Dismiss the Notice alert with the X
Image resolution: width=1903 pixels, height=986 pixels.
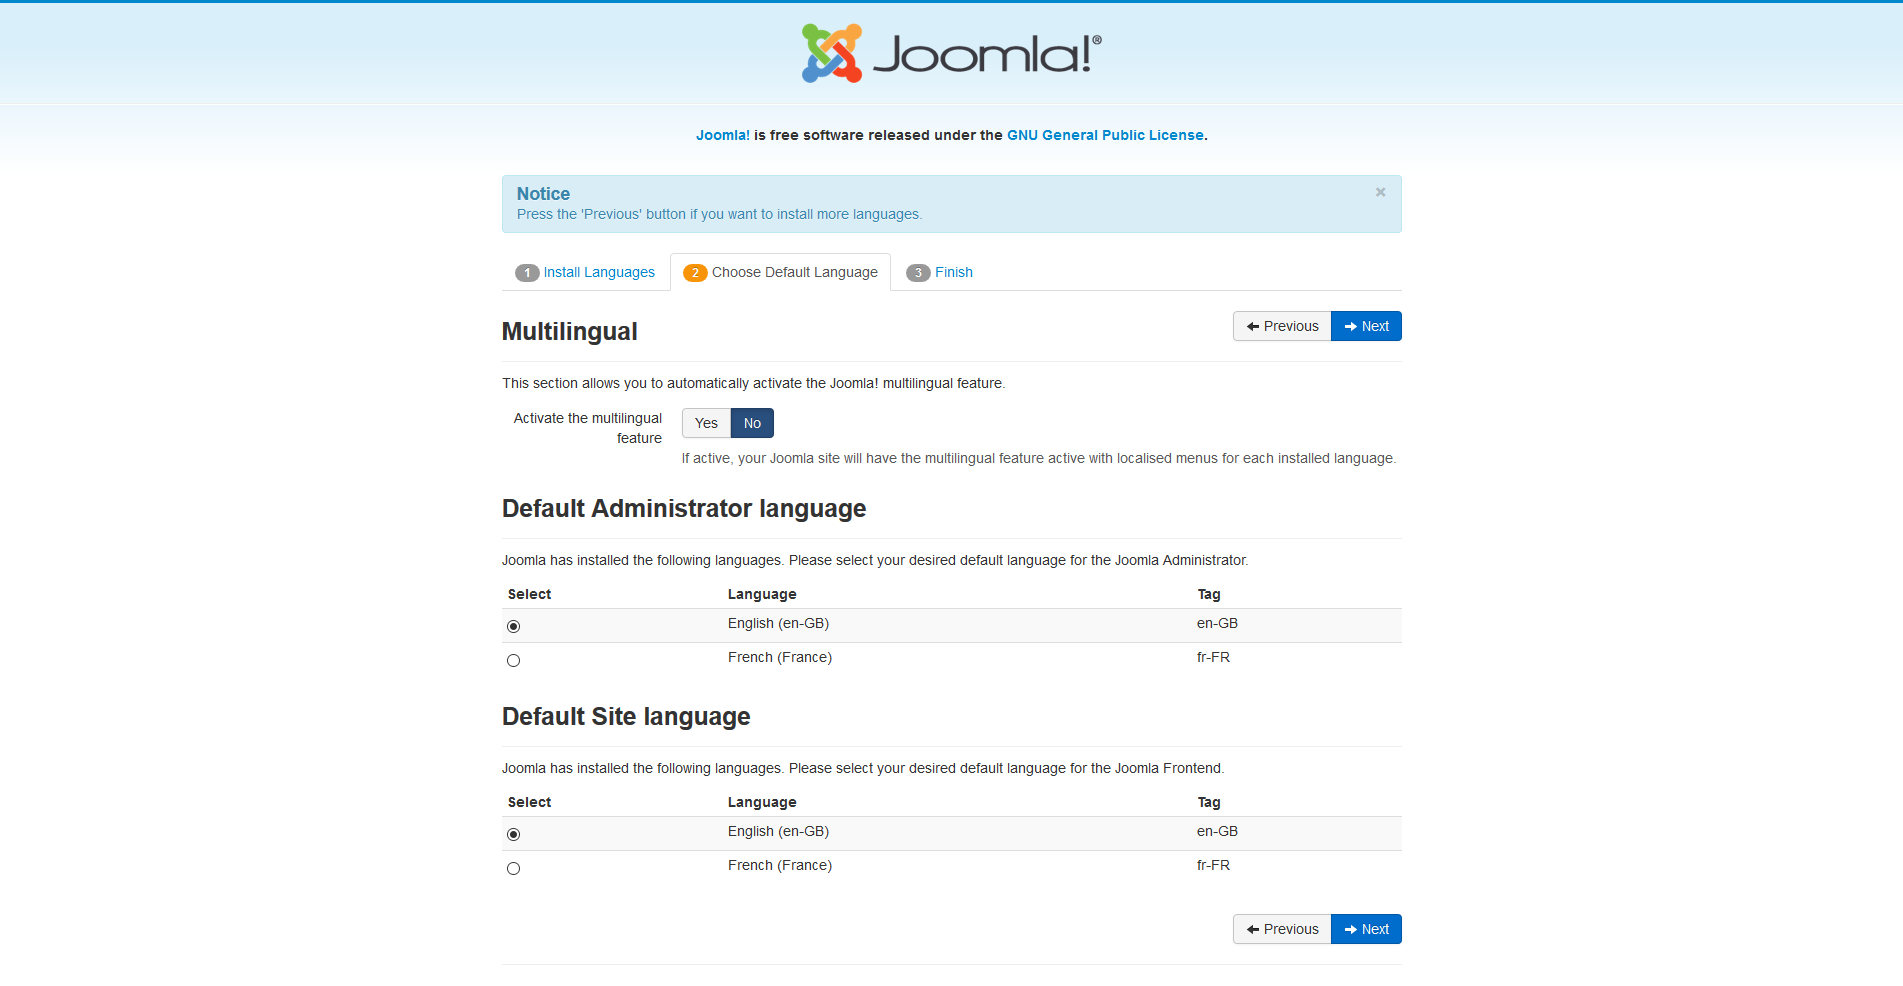(1380, 192)
